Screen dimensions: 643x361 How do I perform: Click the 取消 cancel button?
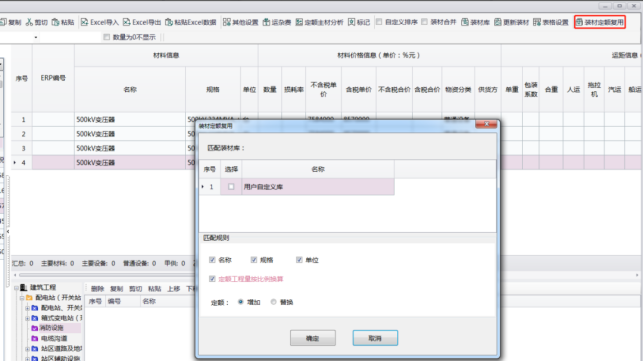[375, 338]
